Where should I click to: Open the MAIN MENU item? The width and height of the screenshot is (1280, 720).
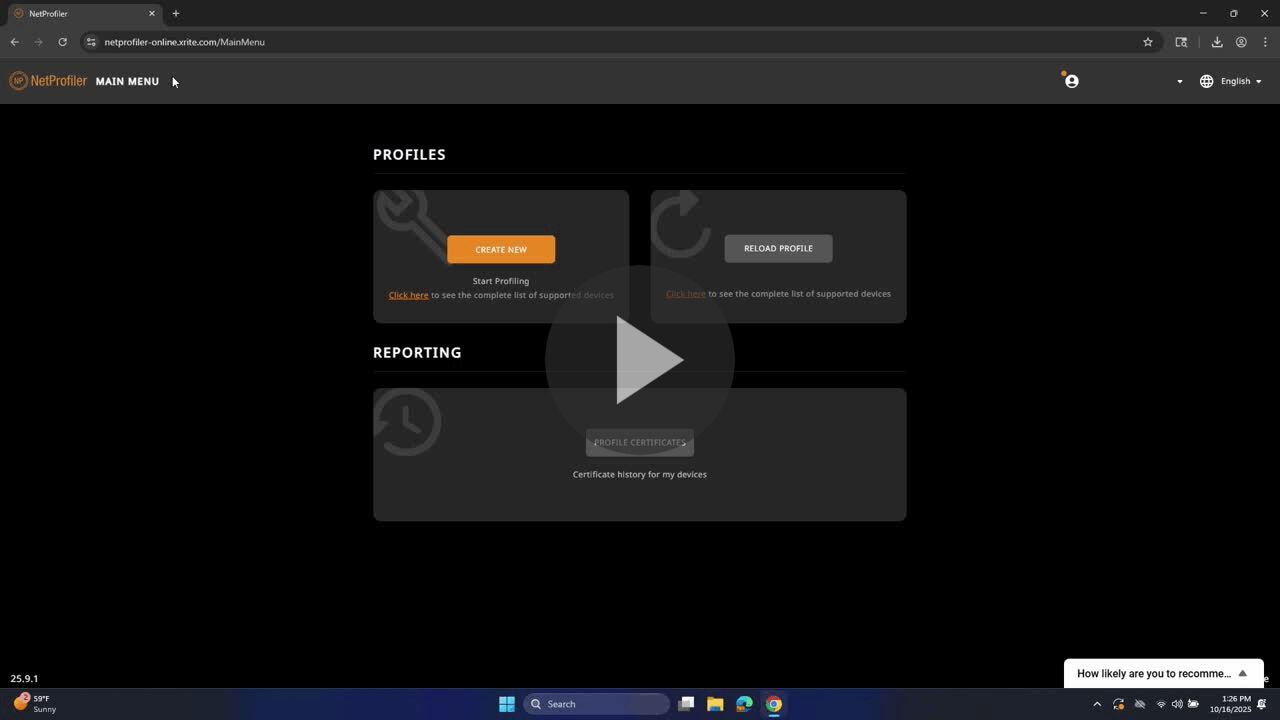point(127,82)
